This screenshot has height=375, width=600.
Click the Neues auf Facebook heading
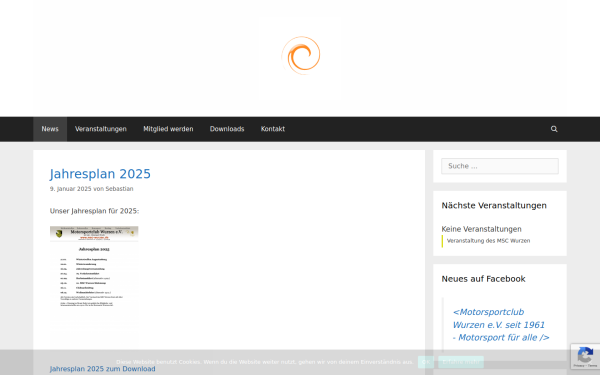[x=483, y=279]
